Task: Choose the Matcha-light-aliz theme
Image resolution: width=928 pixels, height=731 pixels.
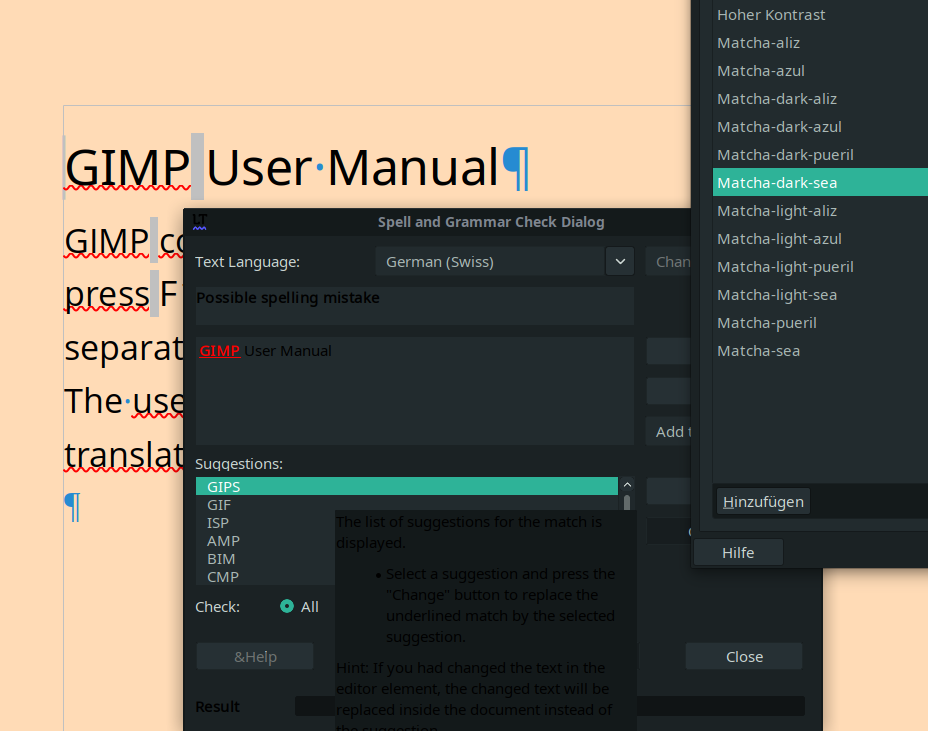Action: 777,211
